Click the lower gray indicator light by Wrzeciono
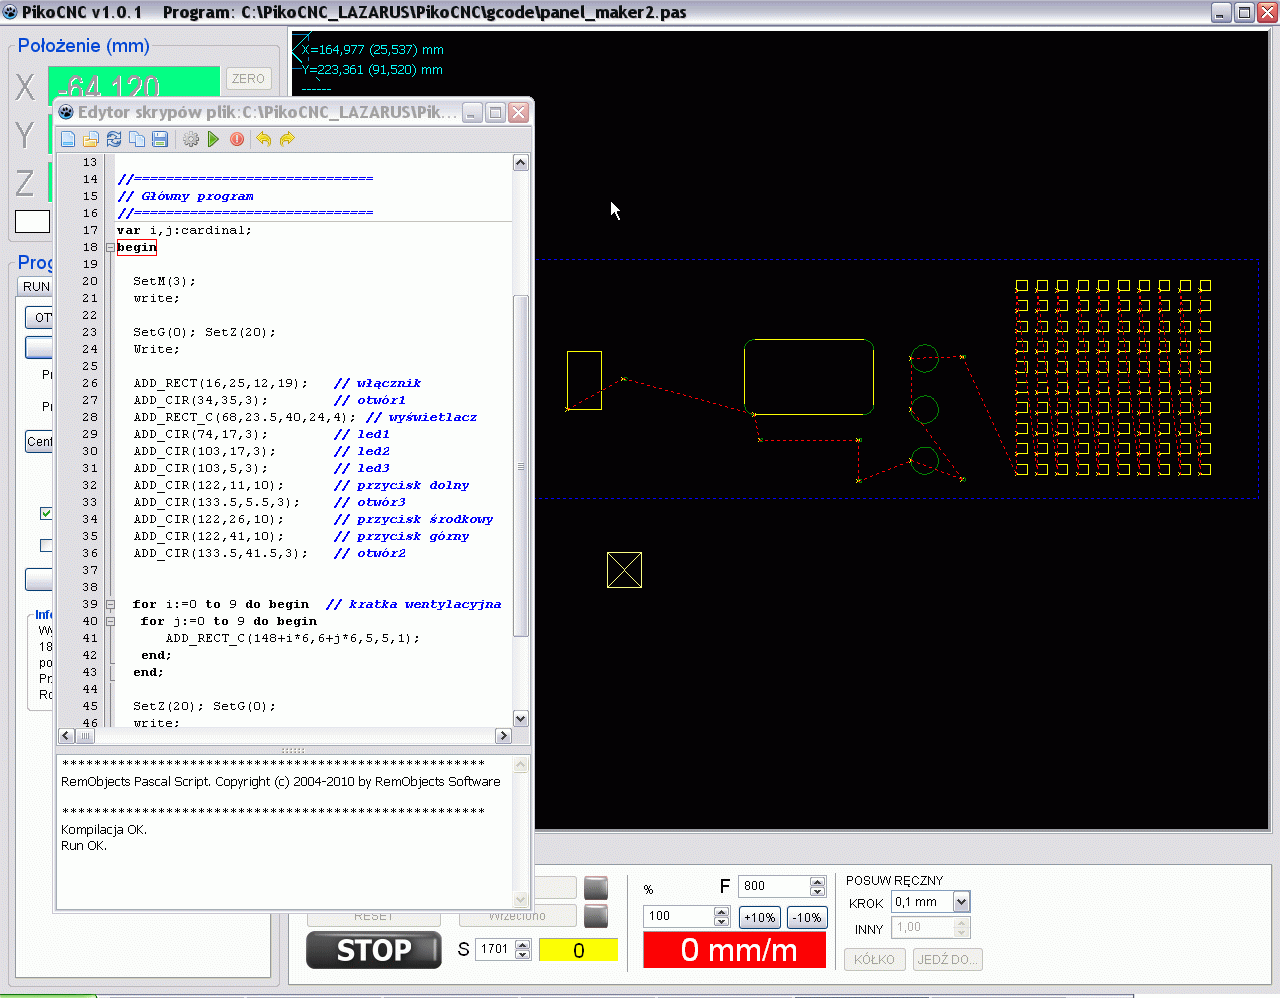Screen dimensions: 1280x998 coord(596,915)
